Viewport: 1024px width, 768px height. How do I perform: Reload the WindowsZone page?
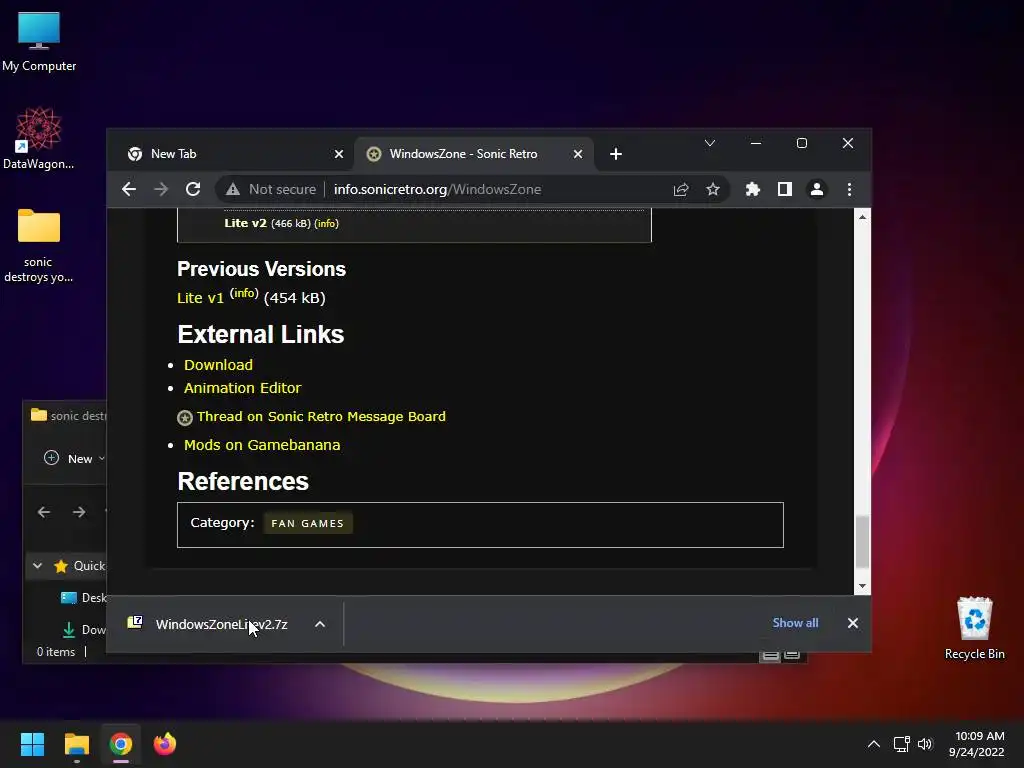[x=193, y=189]
